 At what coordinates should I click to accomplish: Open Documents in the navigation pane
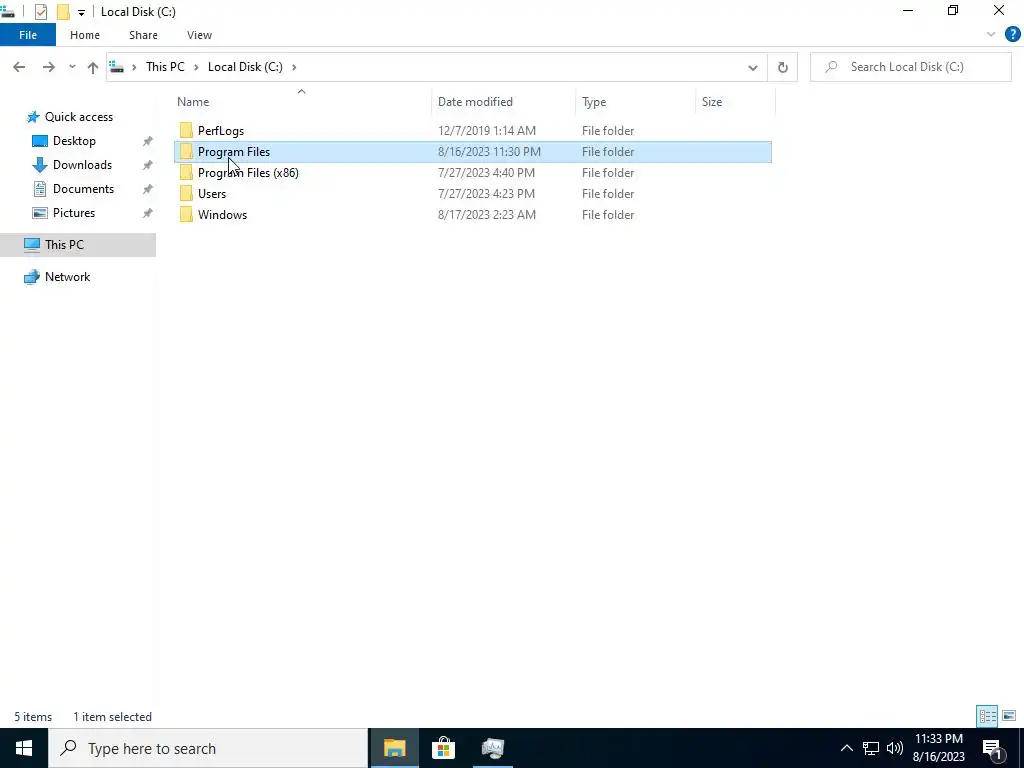point(83,189)
